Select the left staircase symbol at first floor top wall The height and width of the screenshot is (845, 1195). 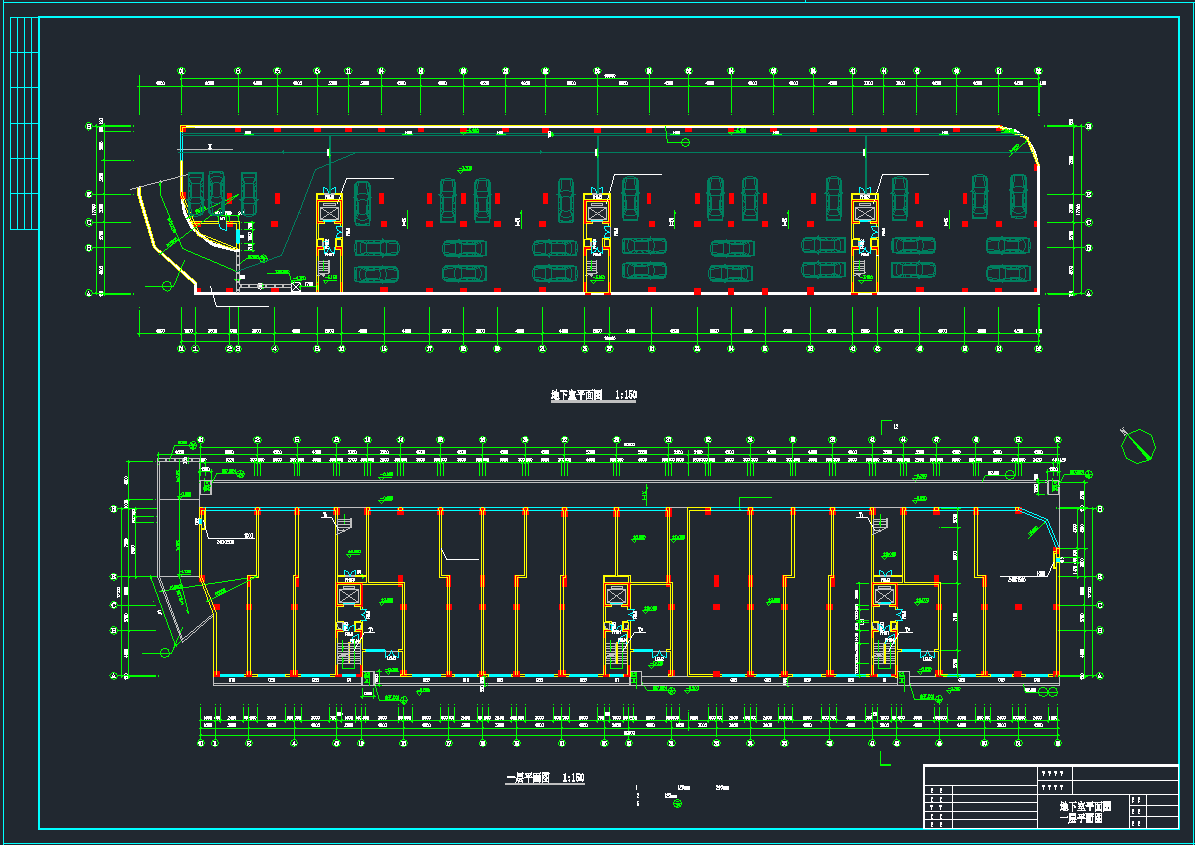344,523
